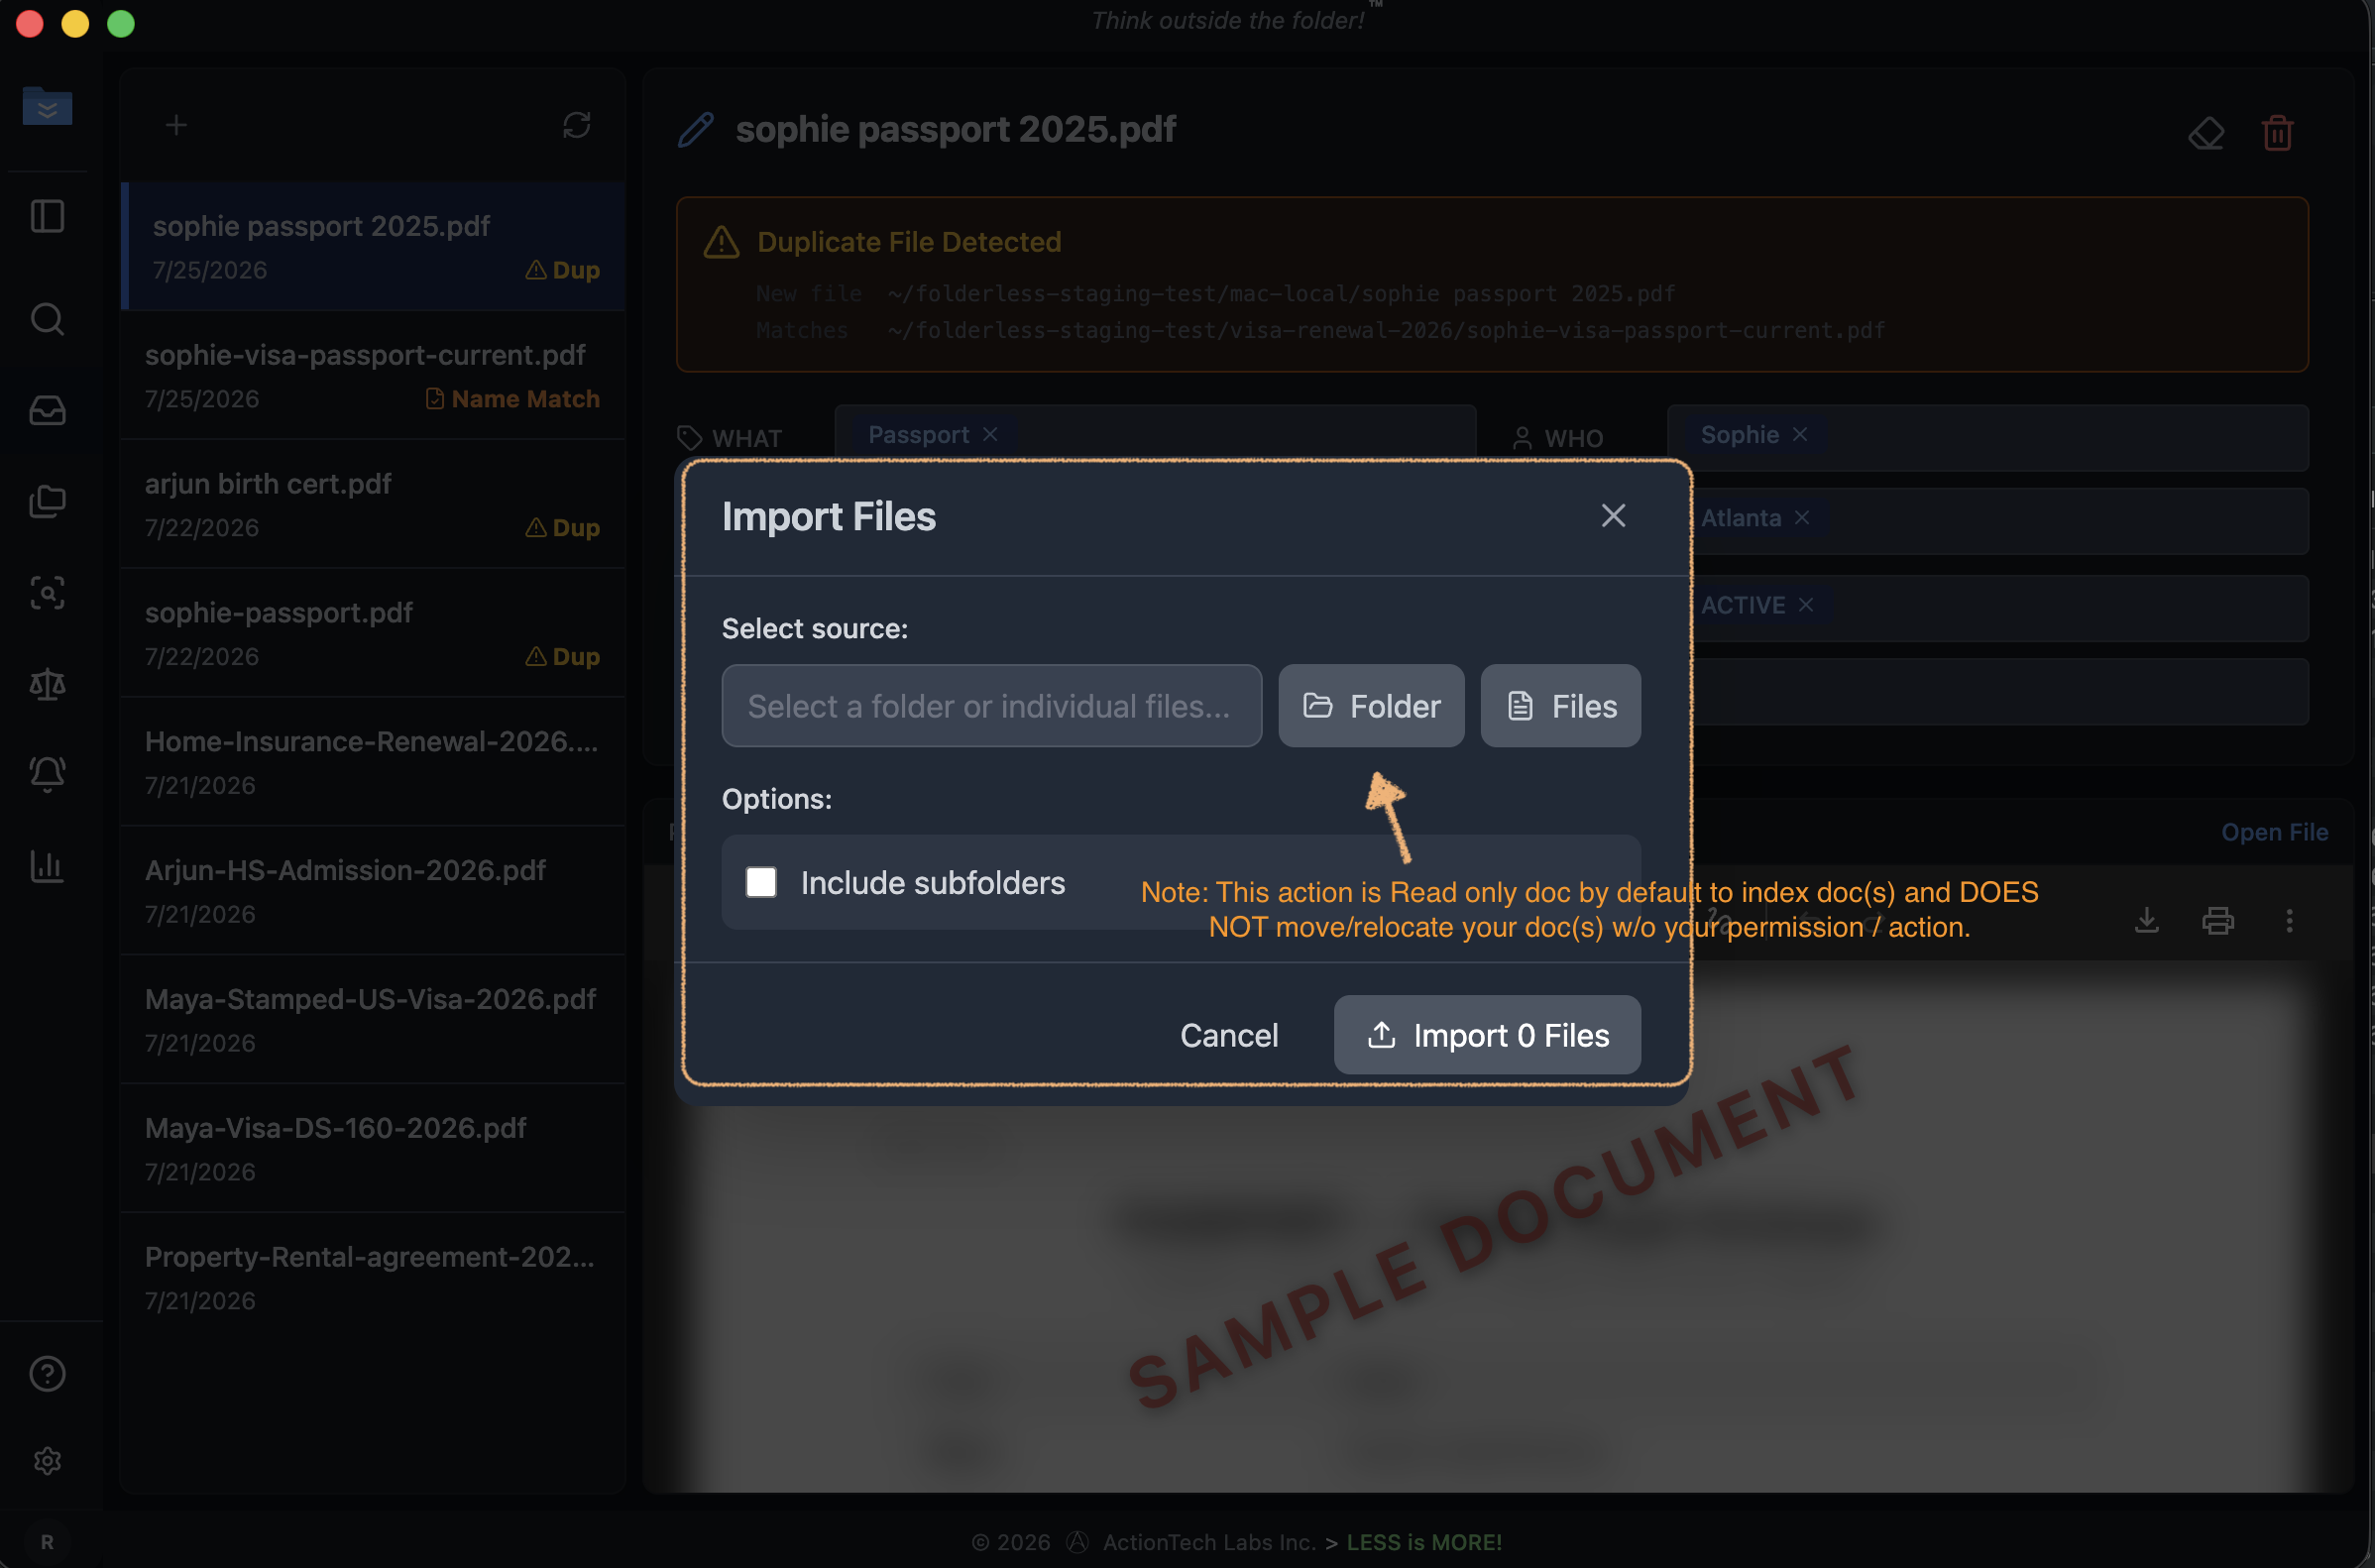Remove the ACTIVE tag

point(1806,605)
